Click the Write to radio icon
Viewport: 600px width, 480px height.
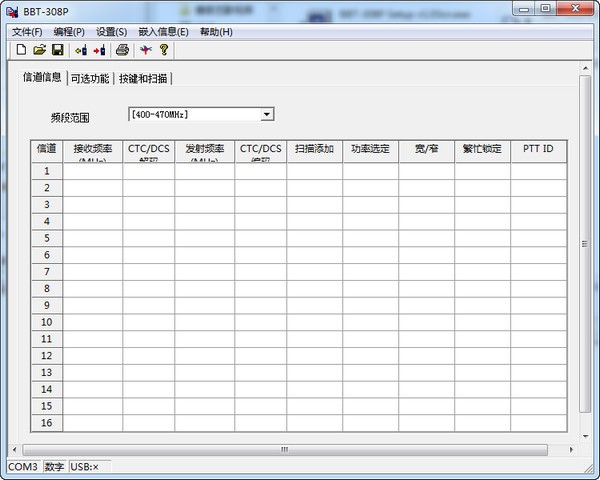click(x=98, y=50)
